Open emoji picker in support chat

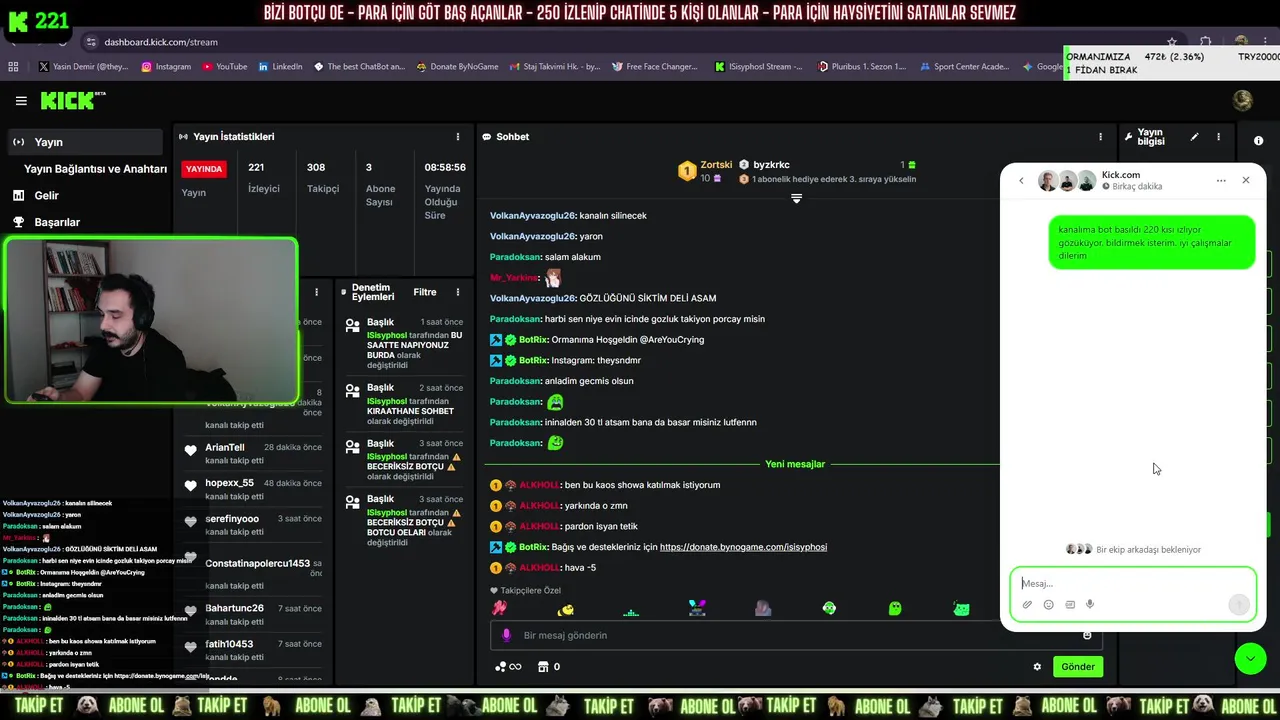point(1048,604)
